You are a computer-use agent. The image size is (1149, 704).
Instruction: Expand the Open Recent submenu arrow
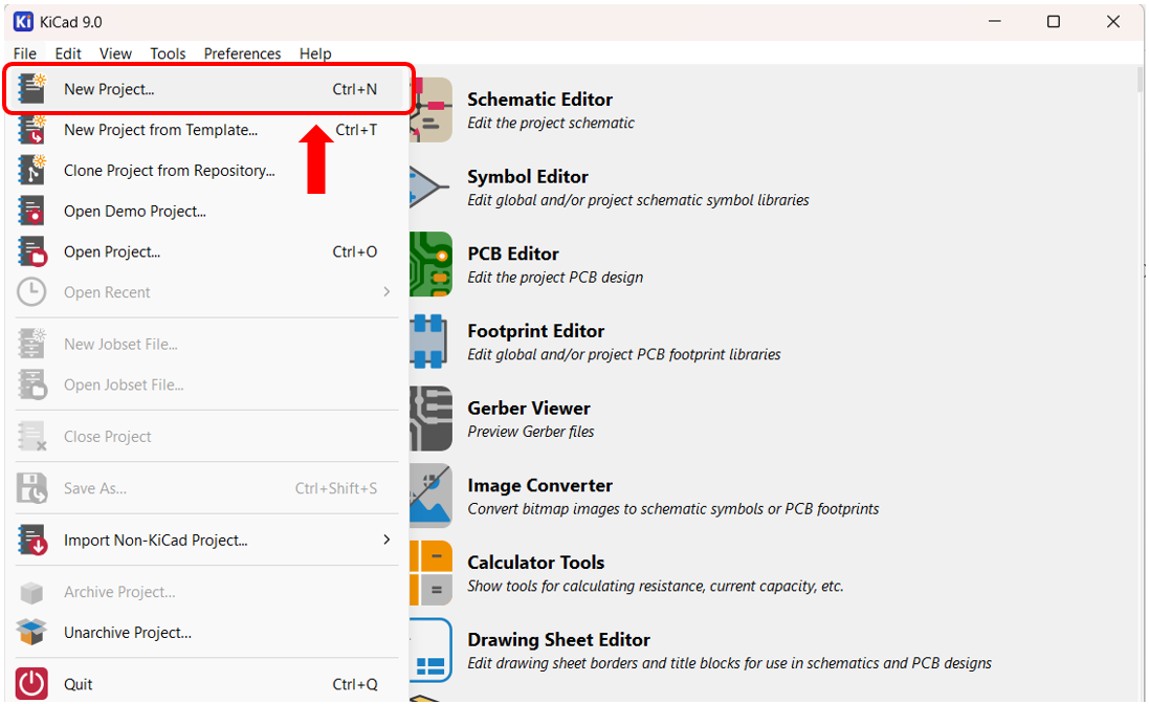click(x=386, y=292)
